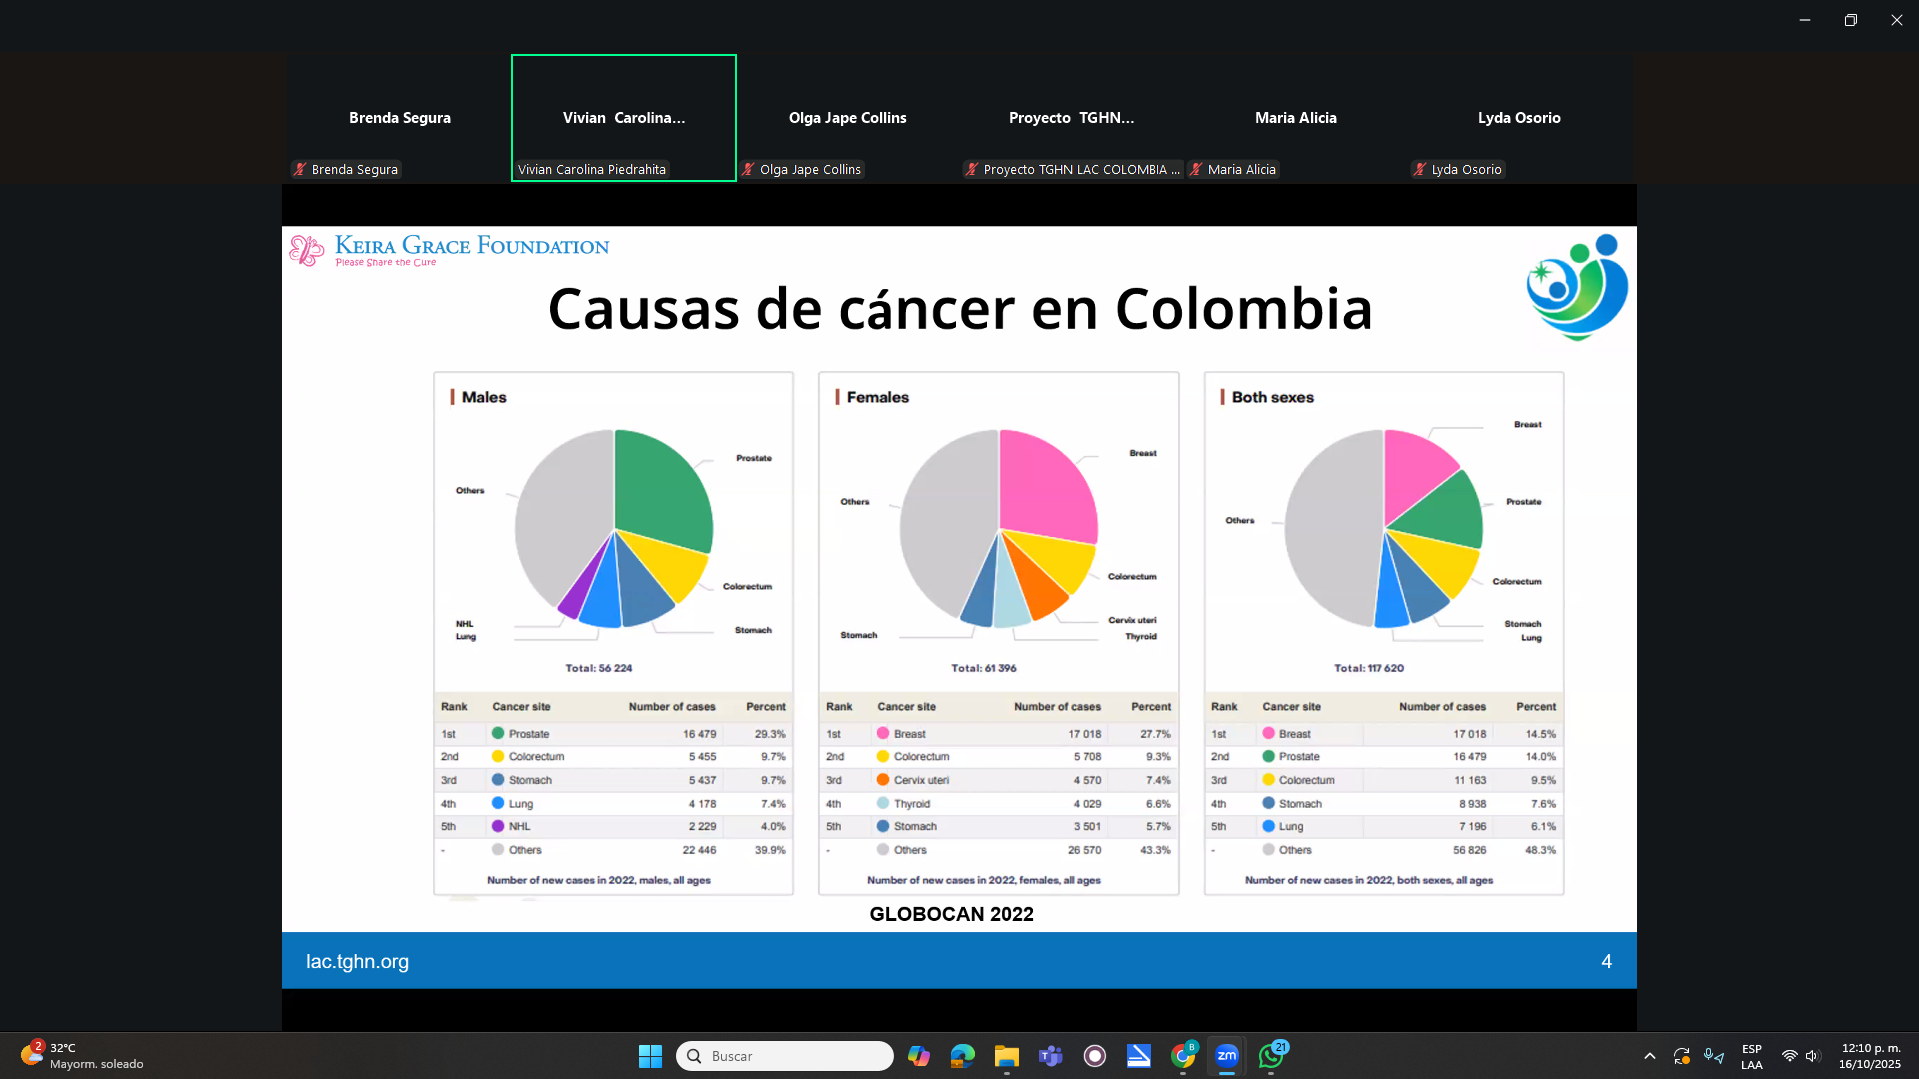Click the volume speaker icon

tap(1812, 1056)
